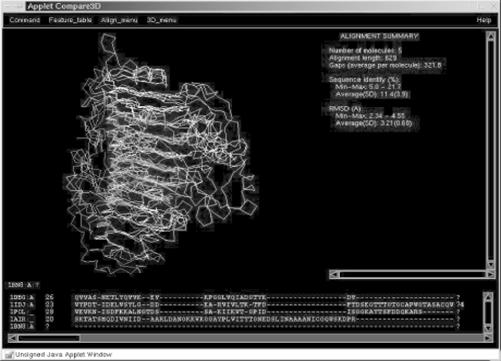Click the sequence alignment horizontal scrollbar thumb
Viewport: 501px width, 361px height.
pos(49,338)
